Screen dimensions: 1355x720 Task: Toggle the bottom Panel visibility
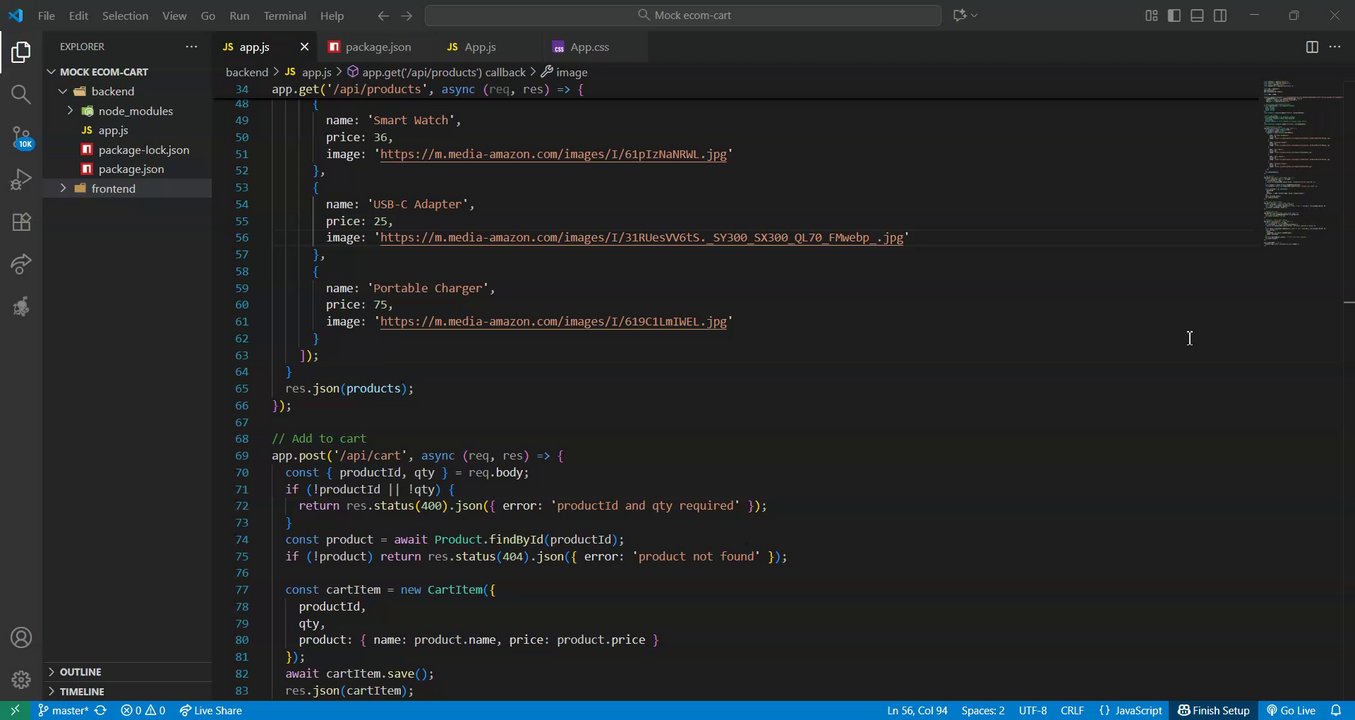(1197, 16)
